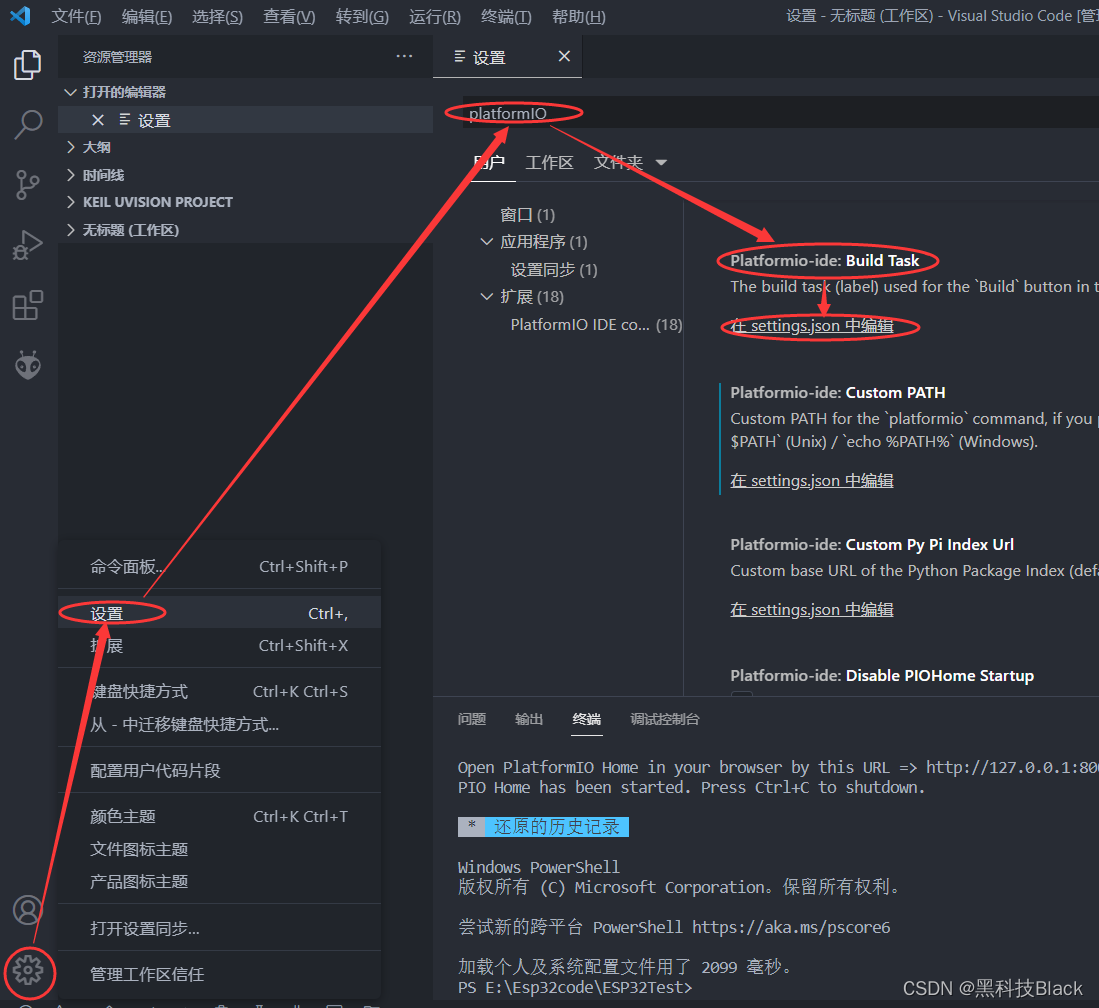The height and width of the screenshot is (1008, 1099).
Task: Open settings.json link under Custom Py Pi Index Url
Action: click(812, 610)
